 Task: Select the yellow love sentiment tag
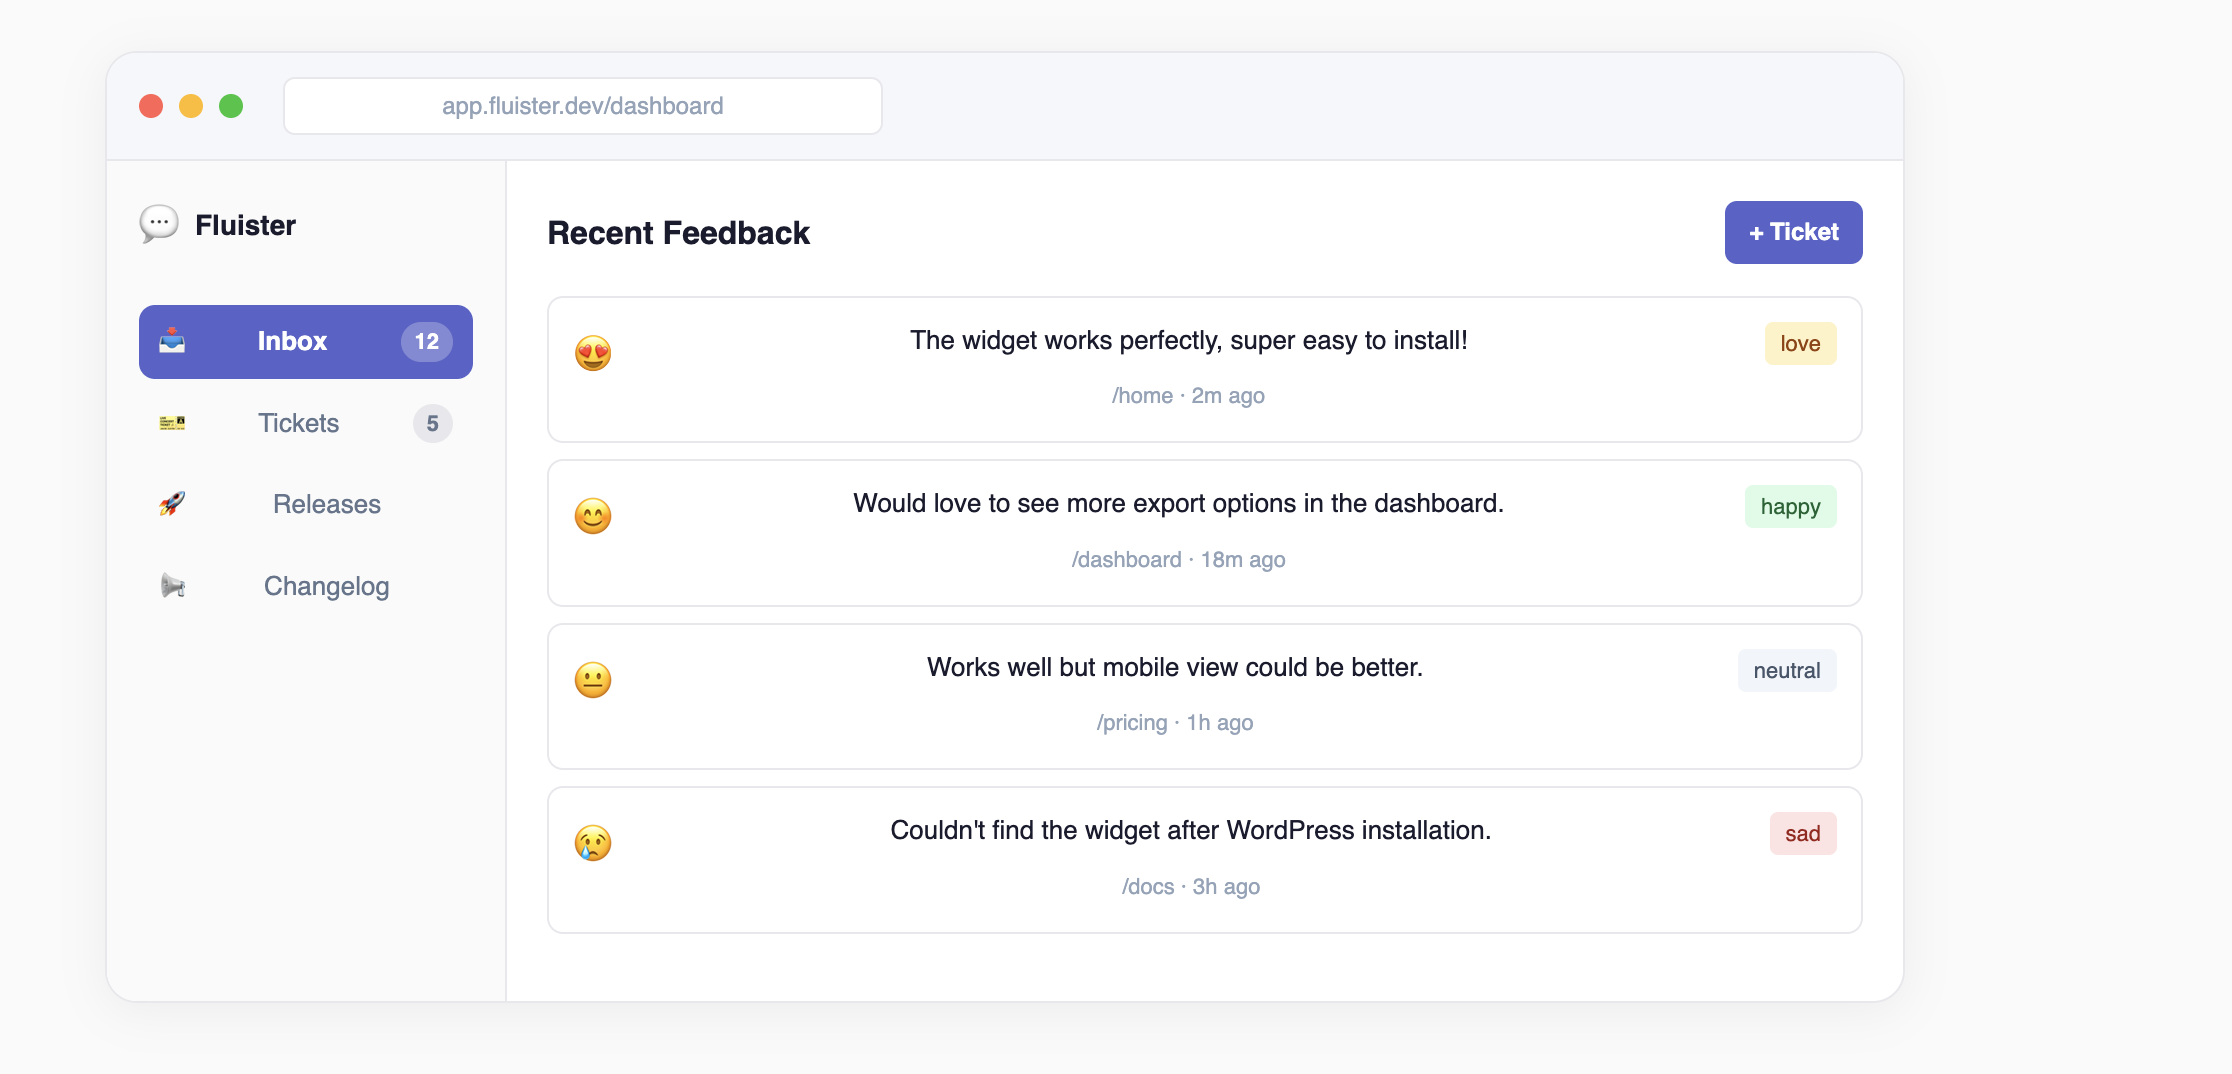(x=1800, y=344)
